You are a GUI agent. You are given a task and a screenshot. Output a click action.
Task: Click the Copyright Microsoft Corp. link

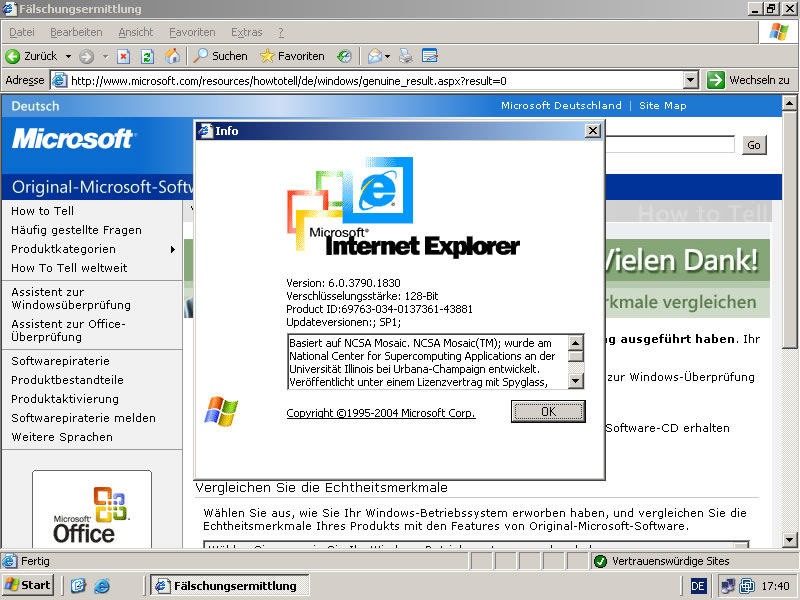381,413
